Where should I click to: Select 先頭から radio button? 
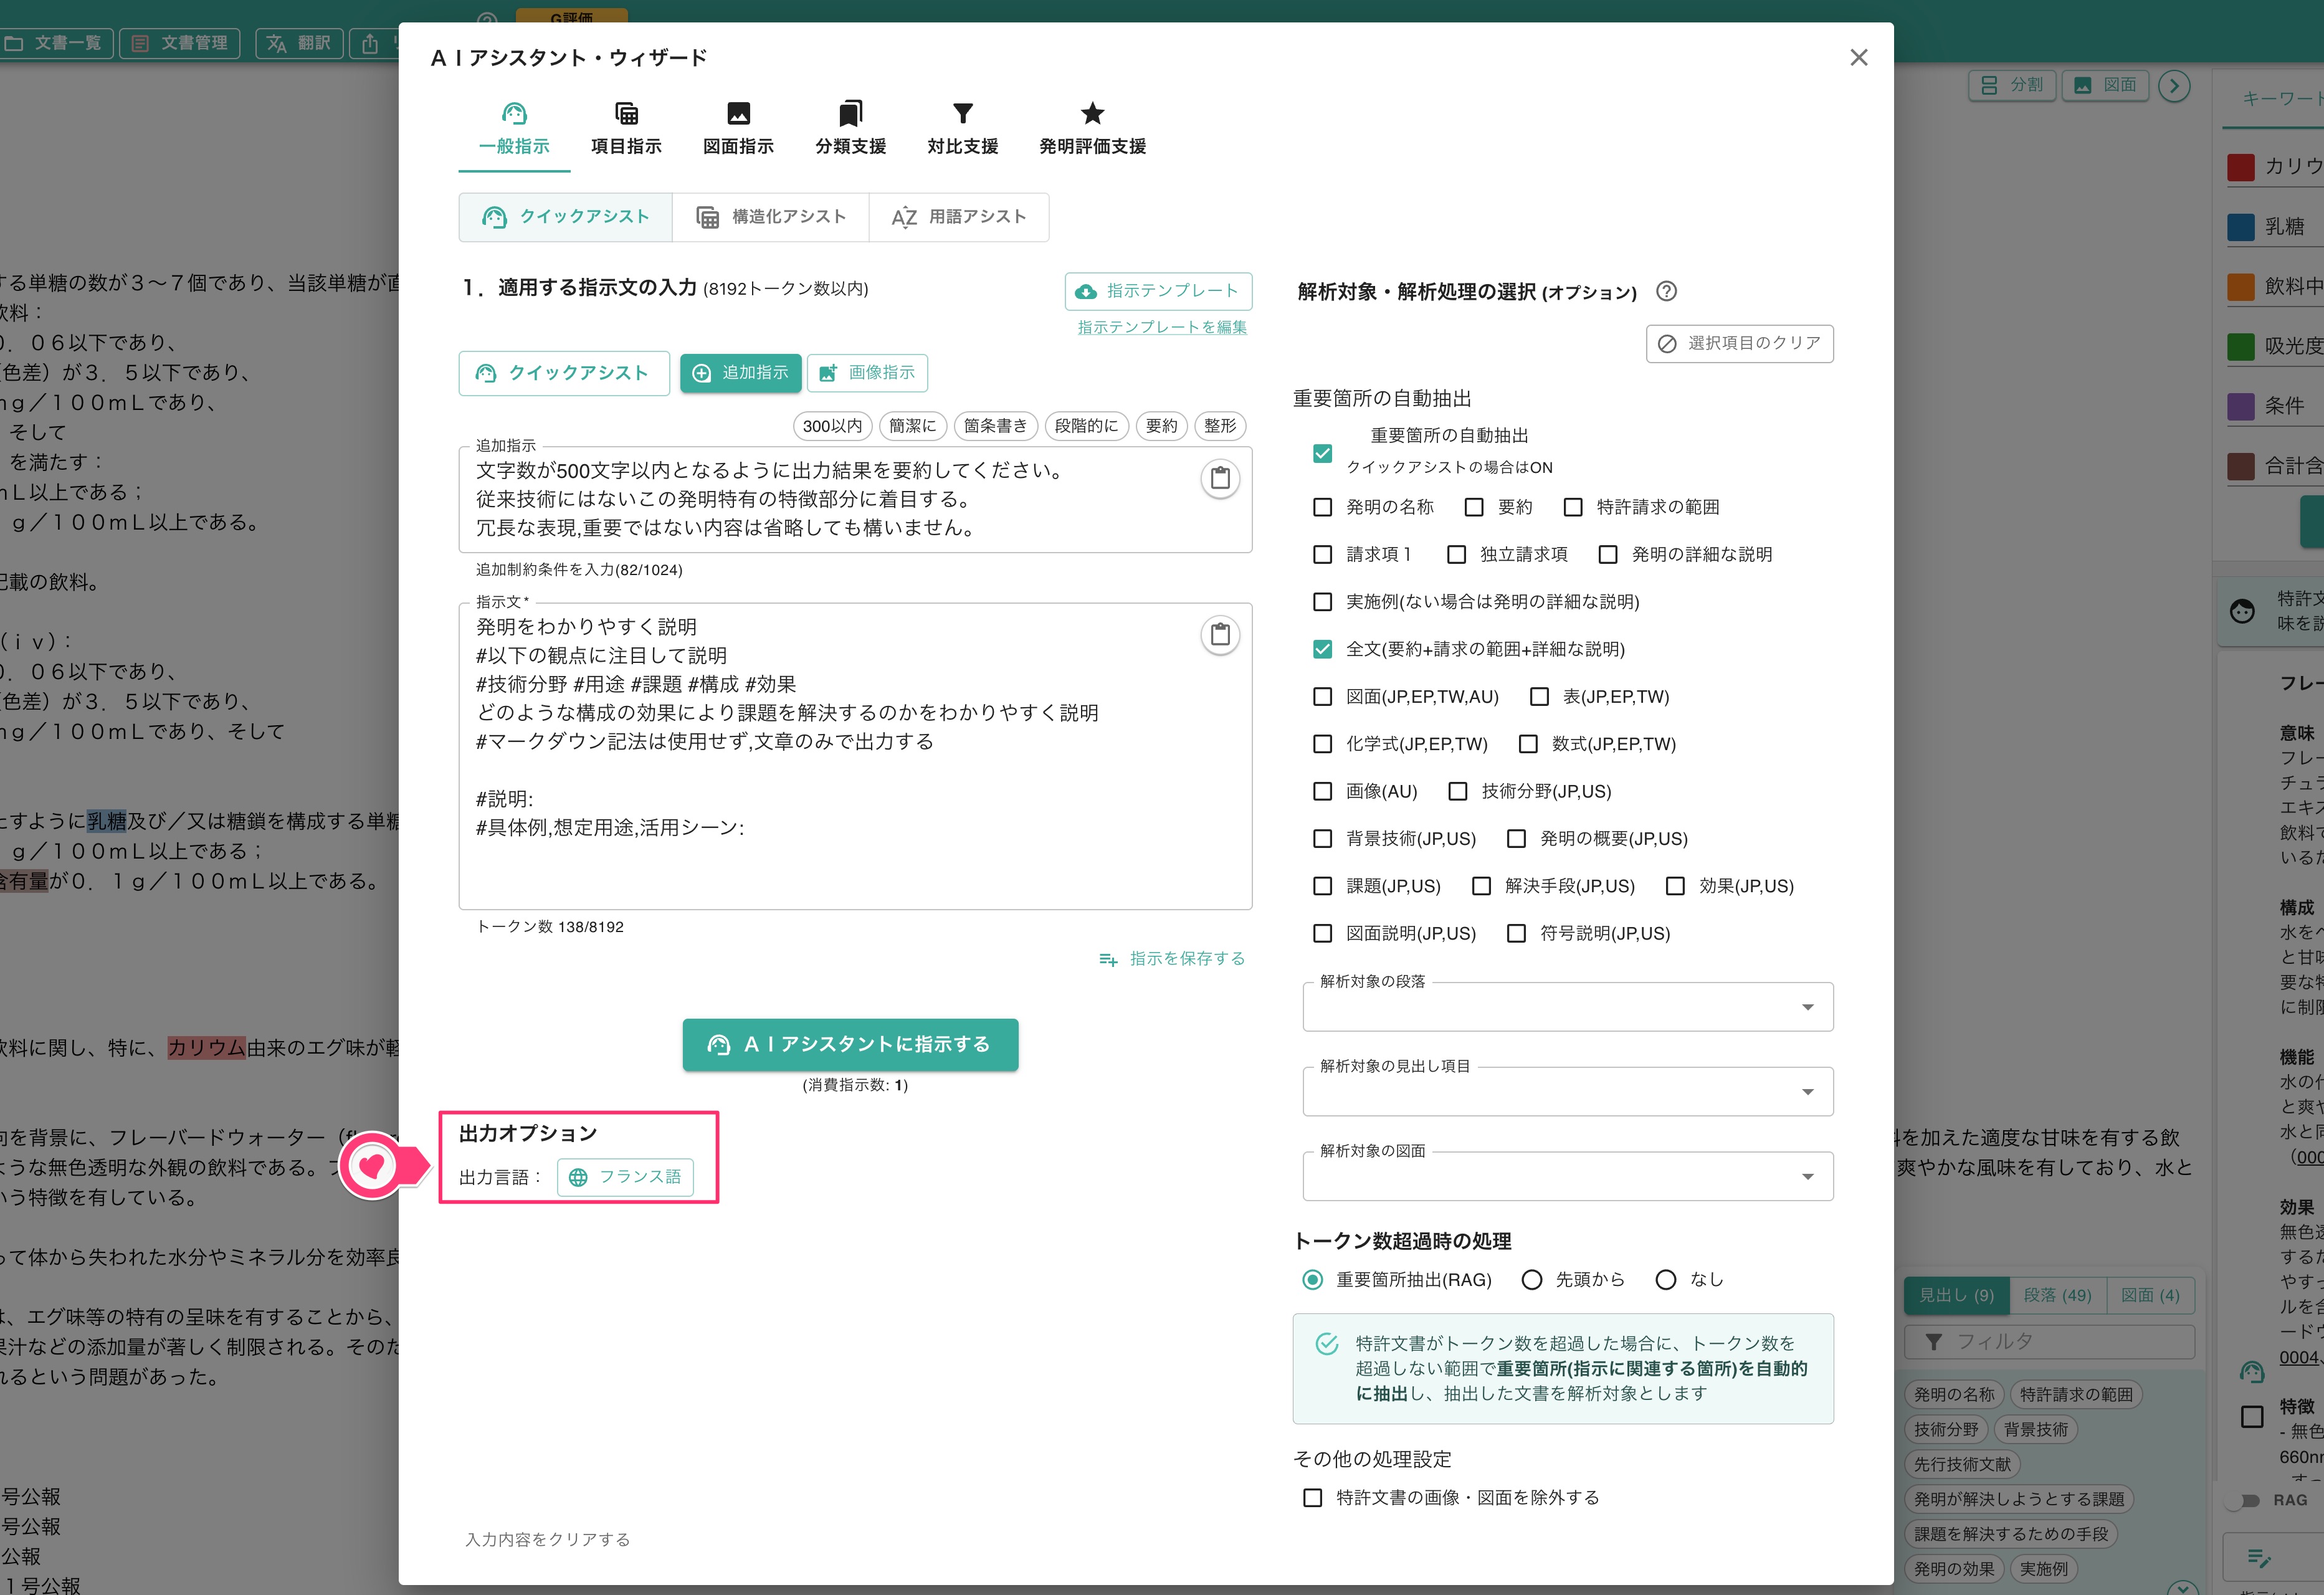[x=1531, y=1281]
